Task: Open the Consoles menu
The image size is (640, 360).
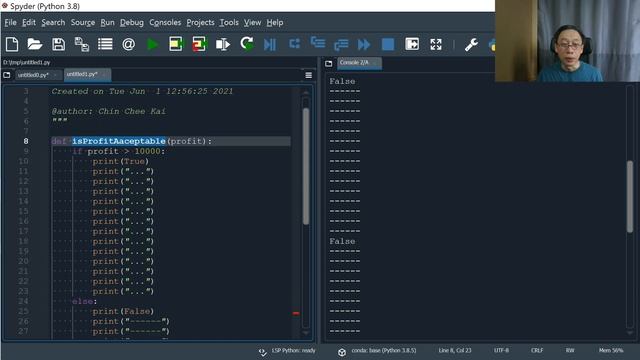Action: [x=165, y=22]
